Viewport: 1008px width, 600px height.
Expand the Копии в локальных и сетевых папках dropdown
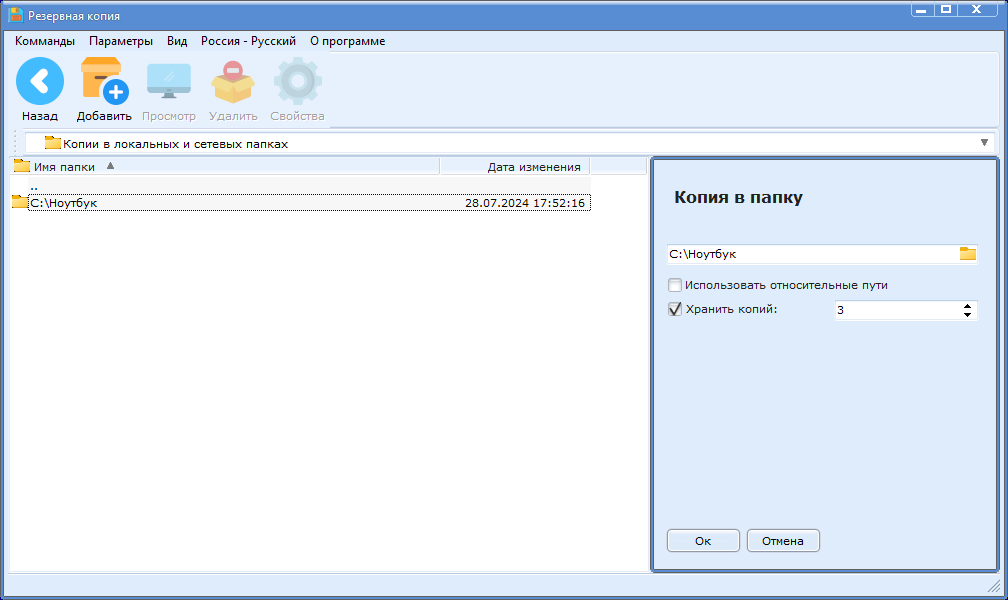click(984, 143)
